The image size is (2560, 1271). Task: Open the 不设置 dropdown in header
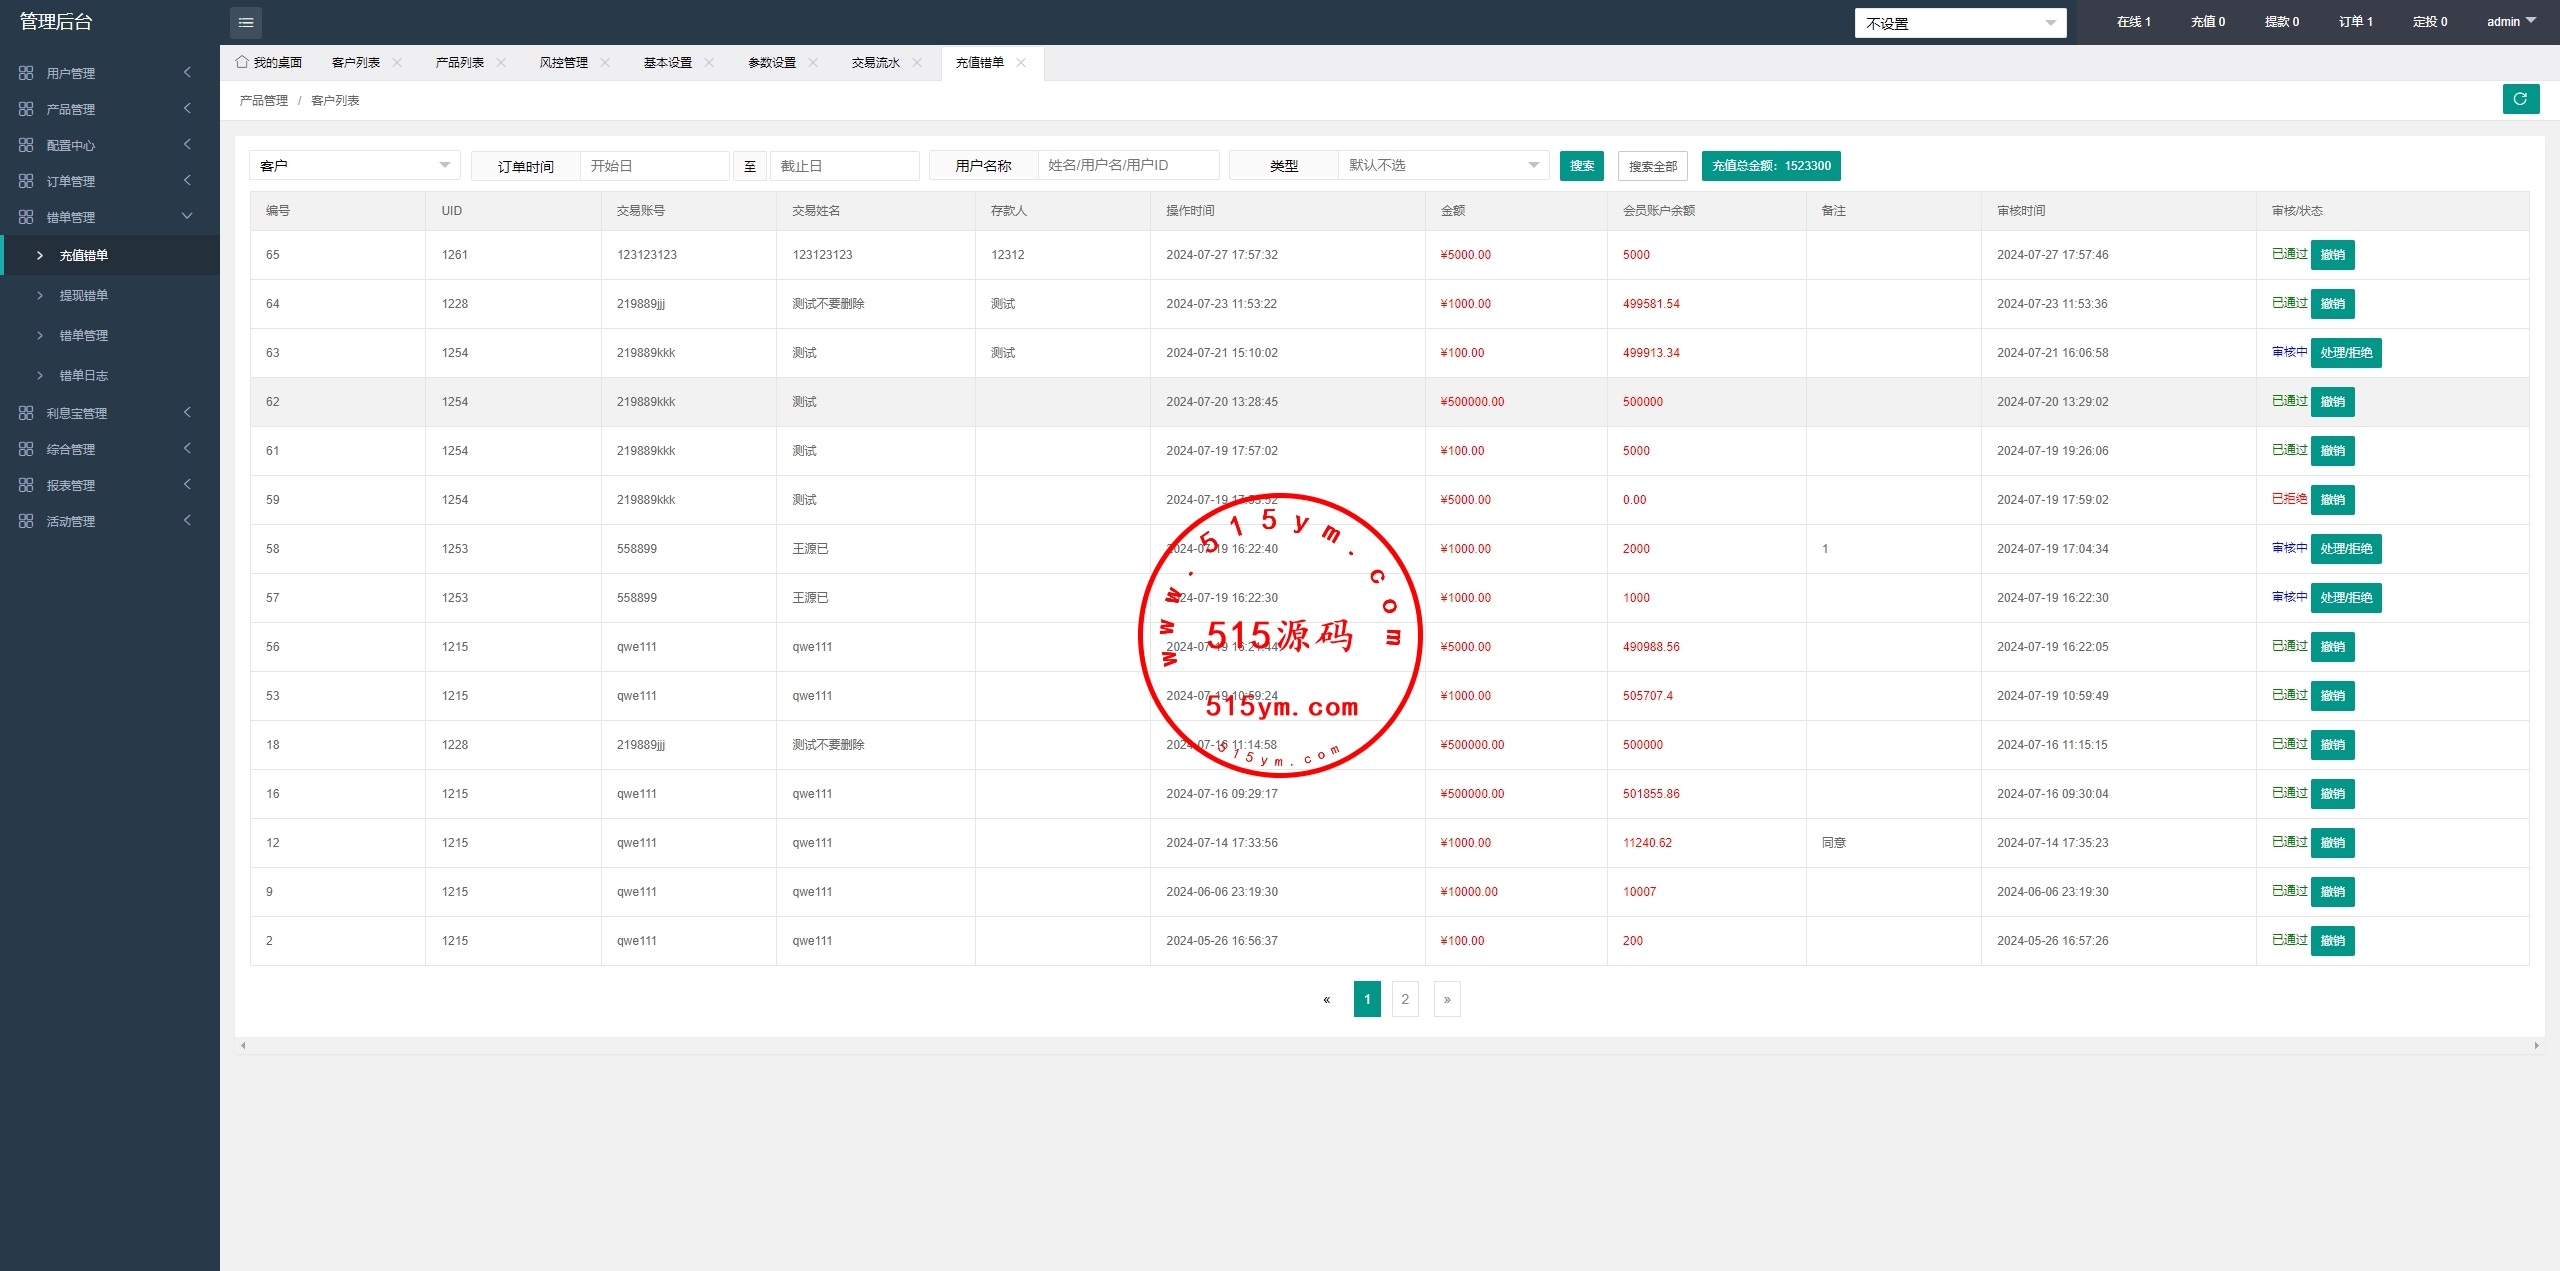pyautogui.click(x=1959, y=23)
